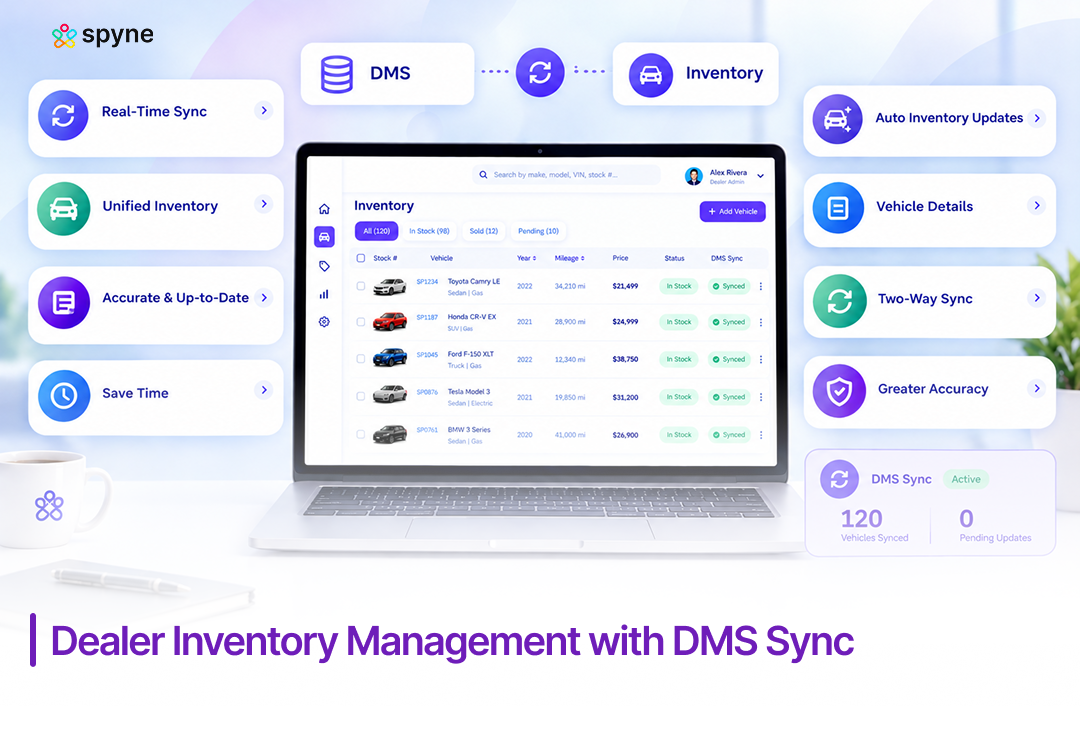This screenshot has width=1080, height=734.
Task: Expand the Auto Inventory Updates chevron
Action: pyautogui.click(x=1037, y=118)
